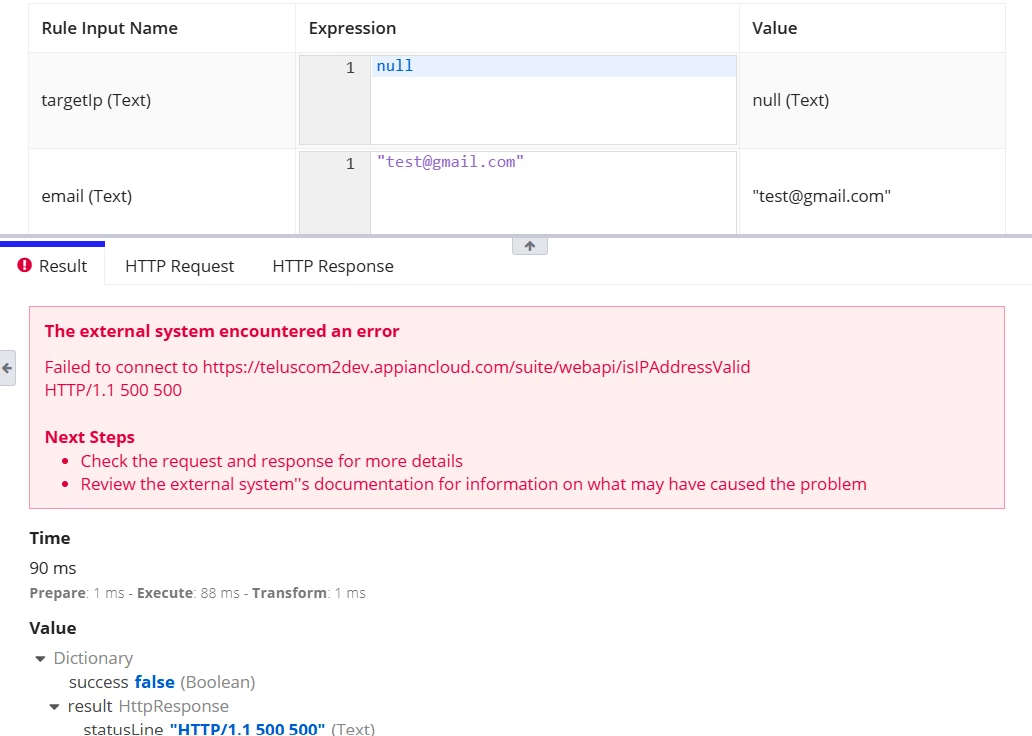This screenshot has width=1032, height=736.
Task: Click the left-arrow side panel handle
Action: pos(7,368)
